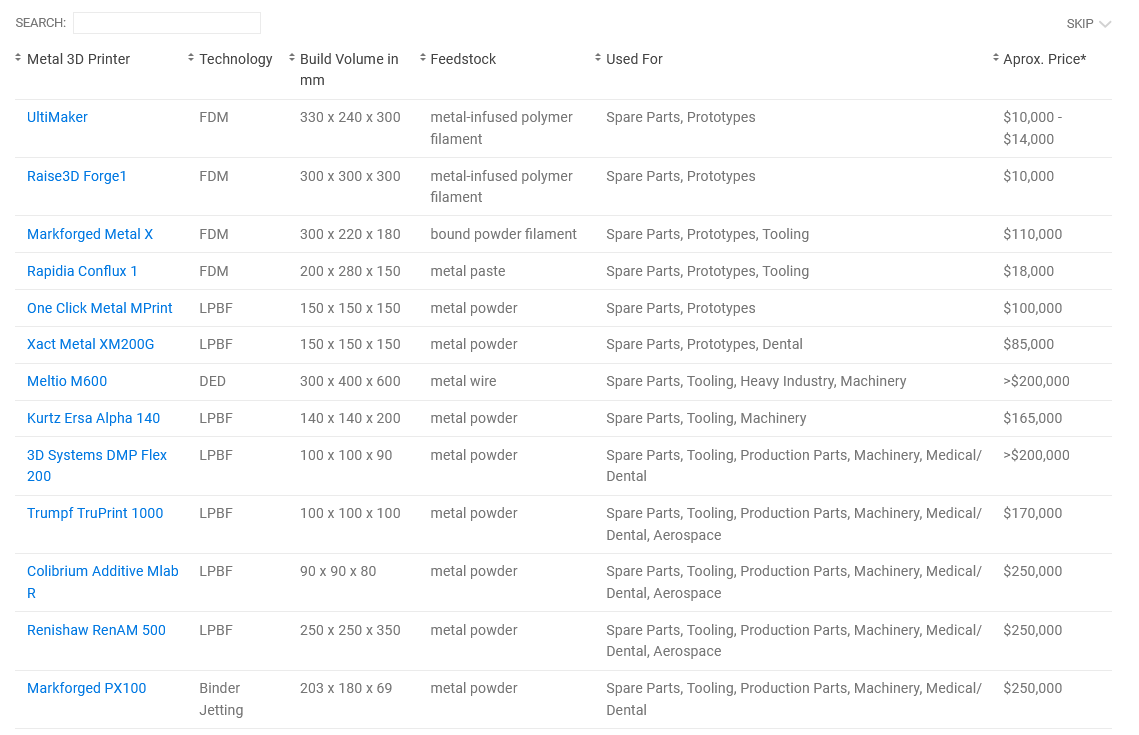Click inside the Search input field
The height and width of the screenshot is (735, 1139).
click(167, 23)
